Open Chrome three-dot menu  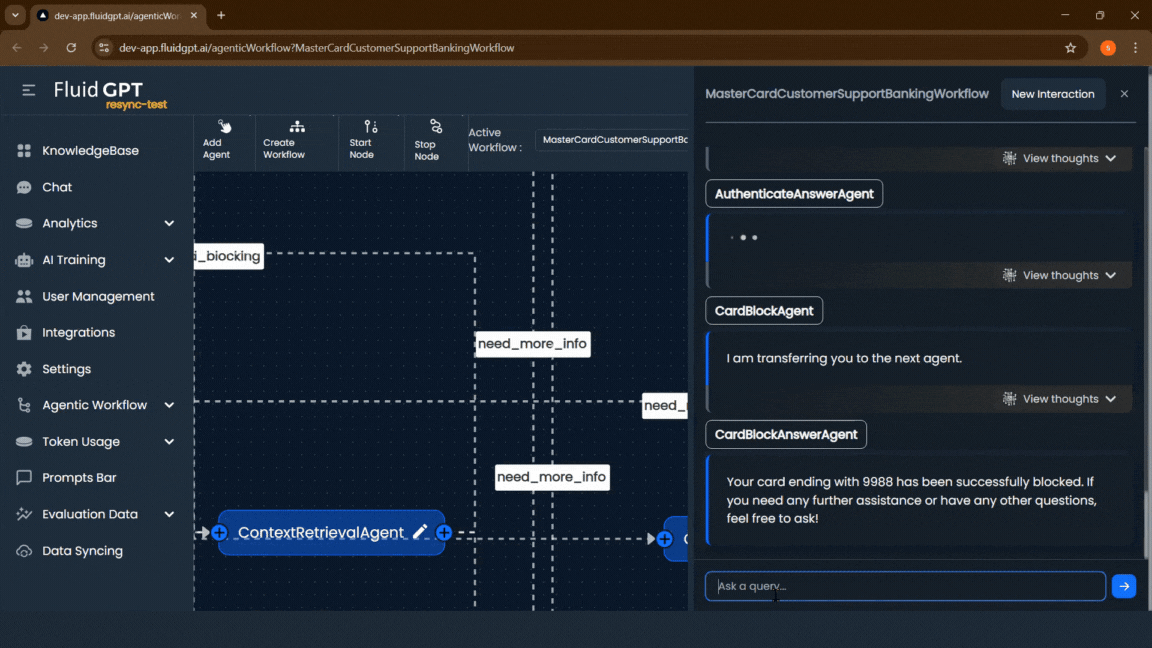(1136, 48)
